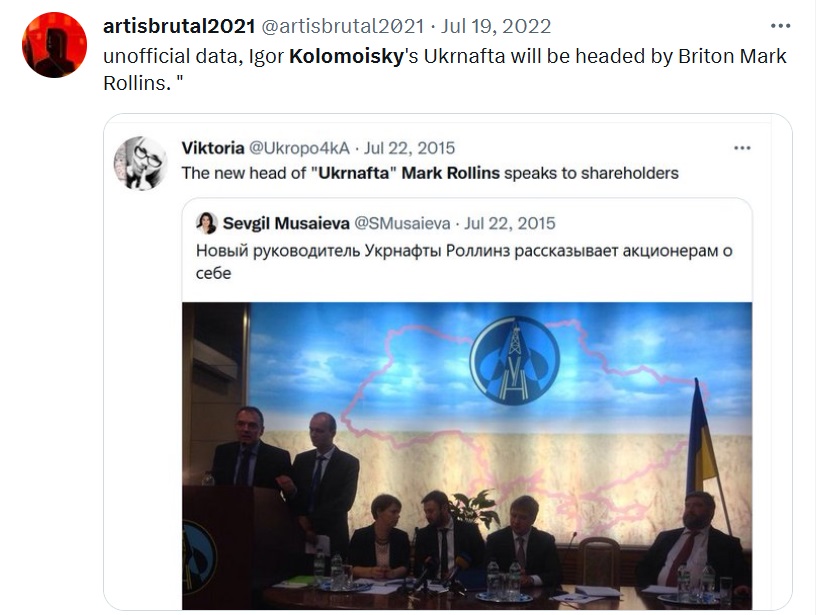
Task: Open the shareholders meeting photo
Action: [467, 456]
